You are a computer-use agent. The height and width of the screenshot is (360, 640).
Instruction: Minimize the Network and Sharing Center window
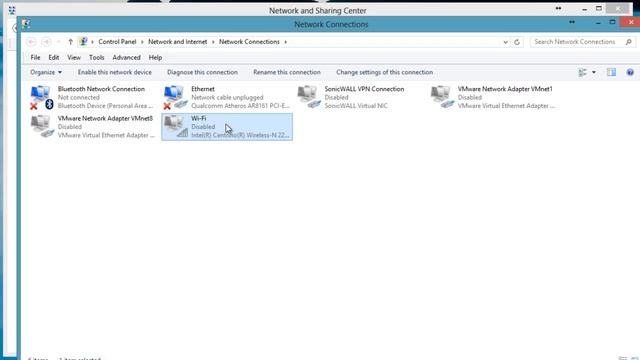584,9
